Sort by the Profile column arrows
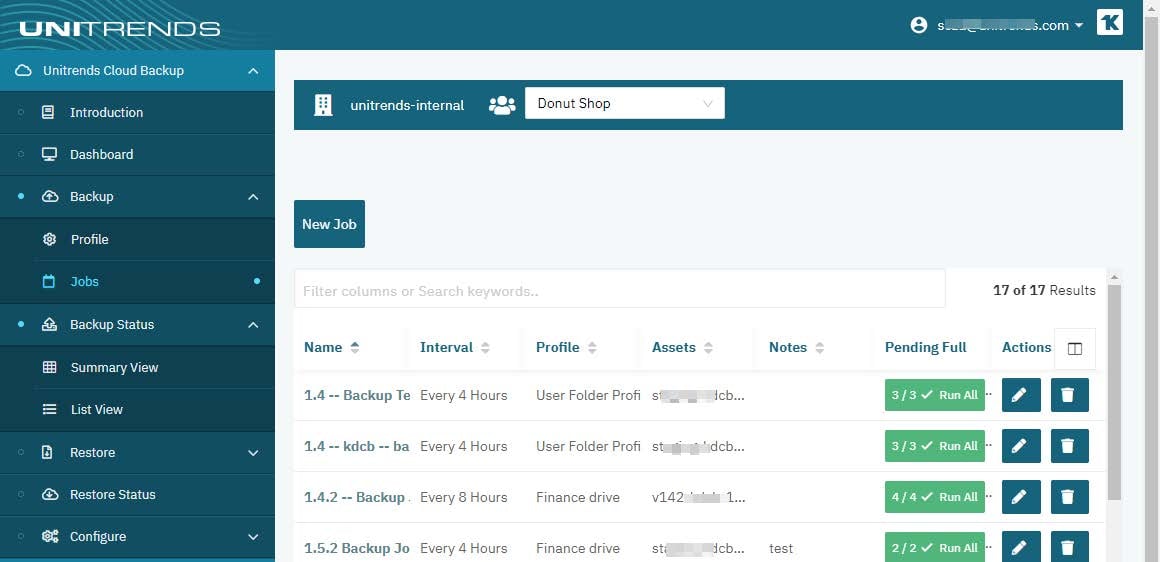Viewport: 1160px width, 562px height. (x=592, y=348)
